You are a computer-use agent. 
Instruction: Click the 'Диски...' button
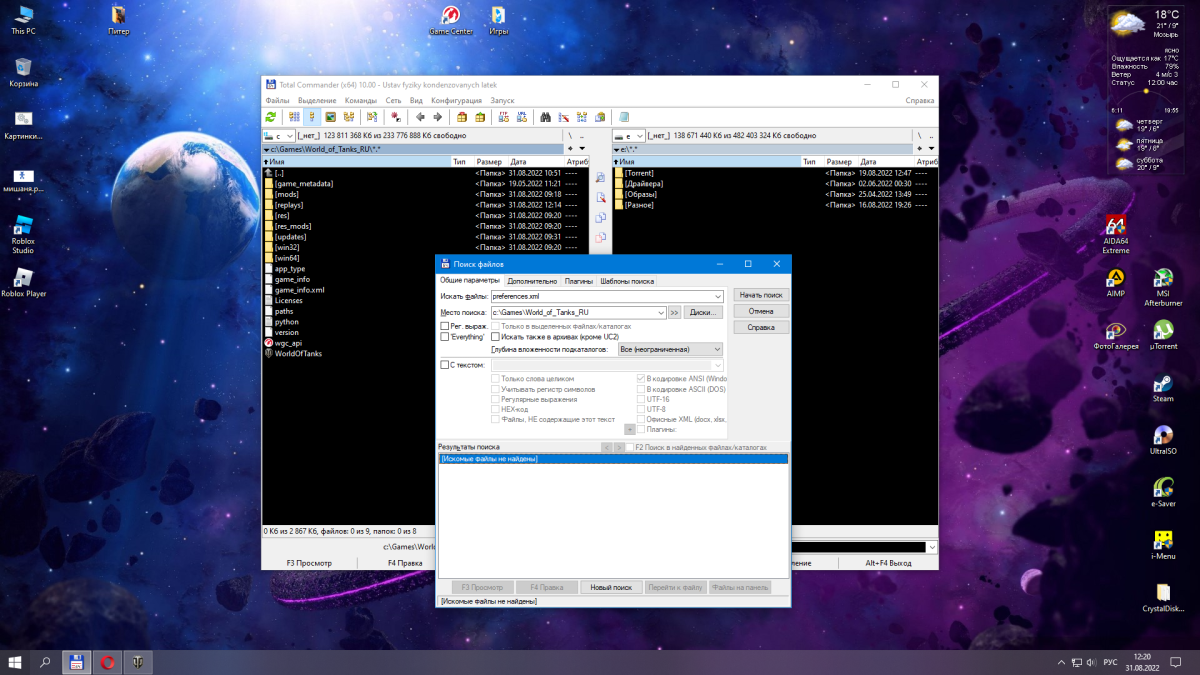click(x=703, y=313)
